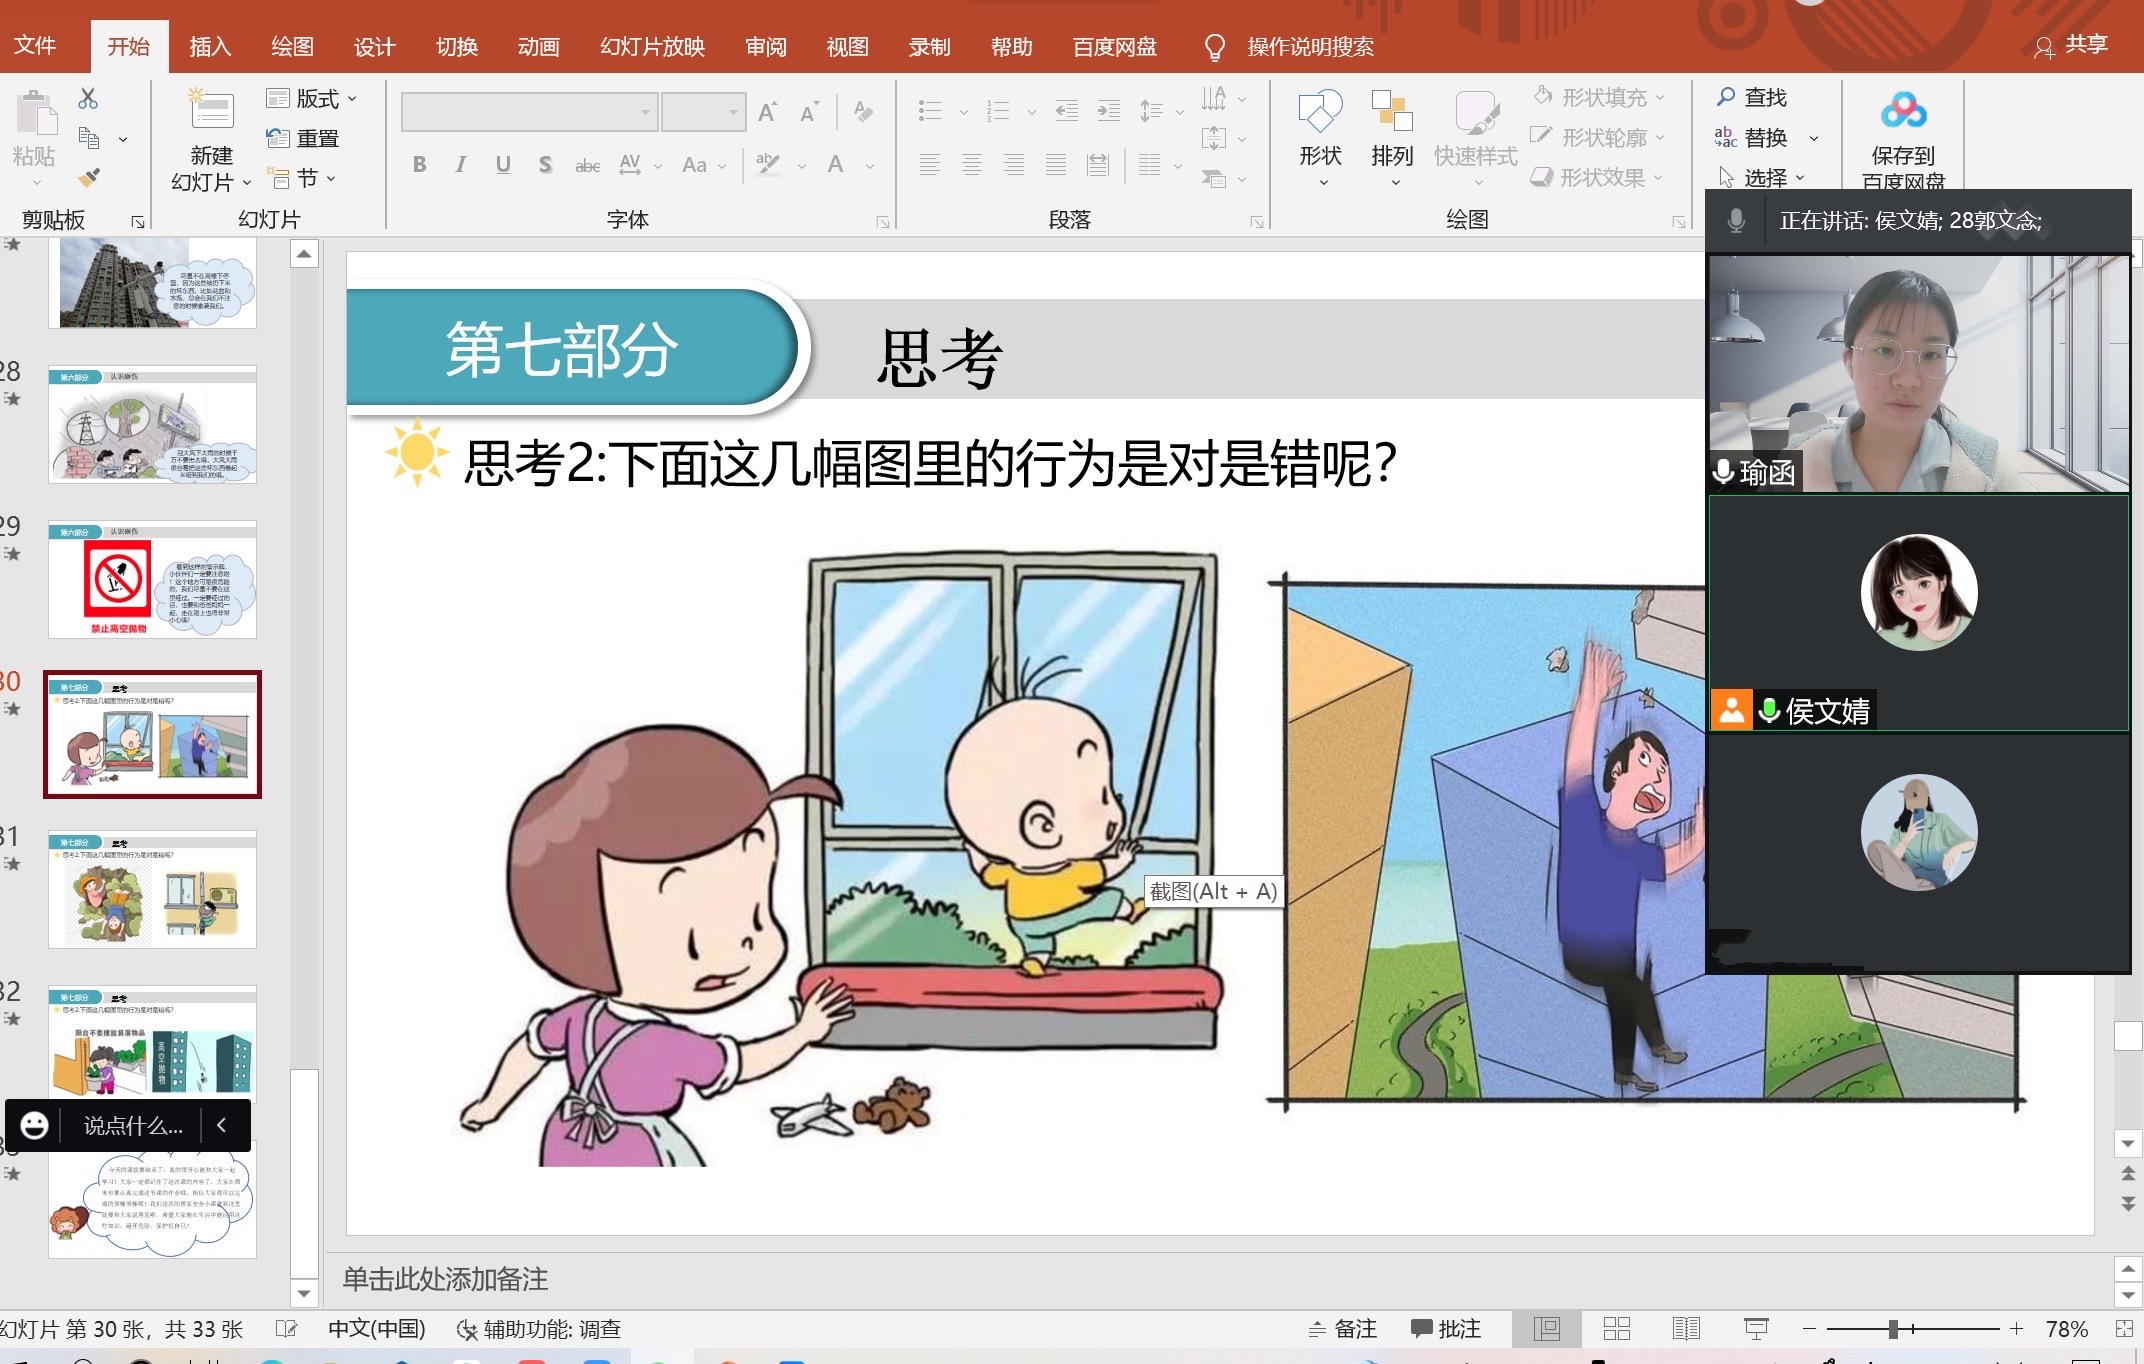
Task: Click the New Slide icon
Action: [x=211, y=111]
